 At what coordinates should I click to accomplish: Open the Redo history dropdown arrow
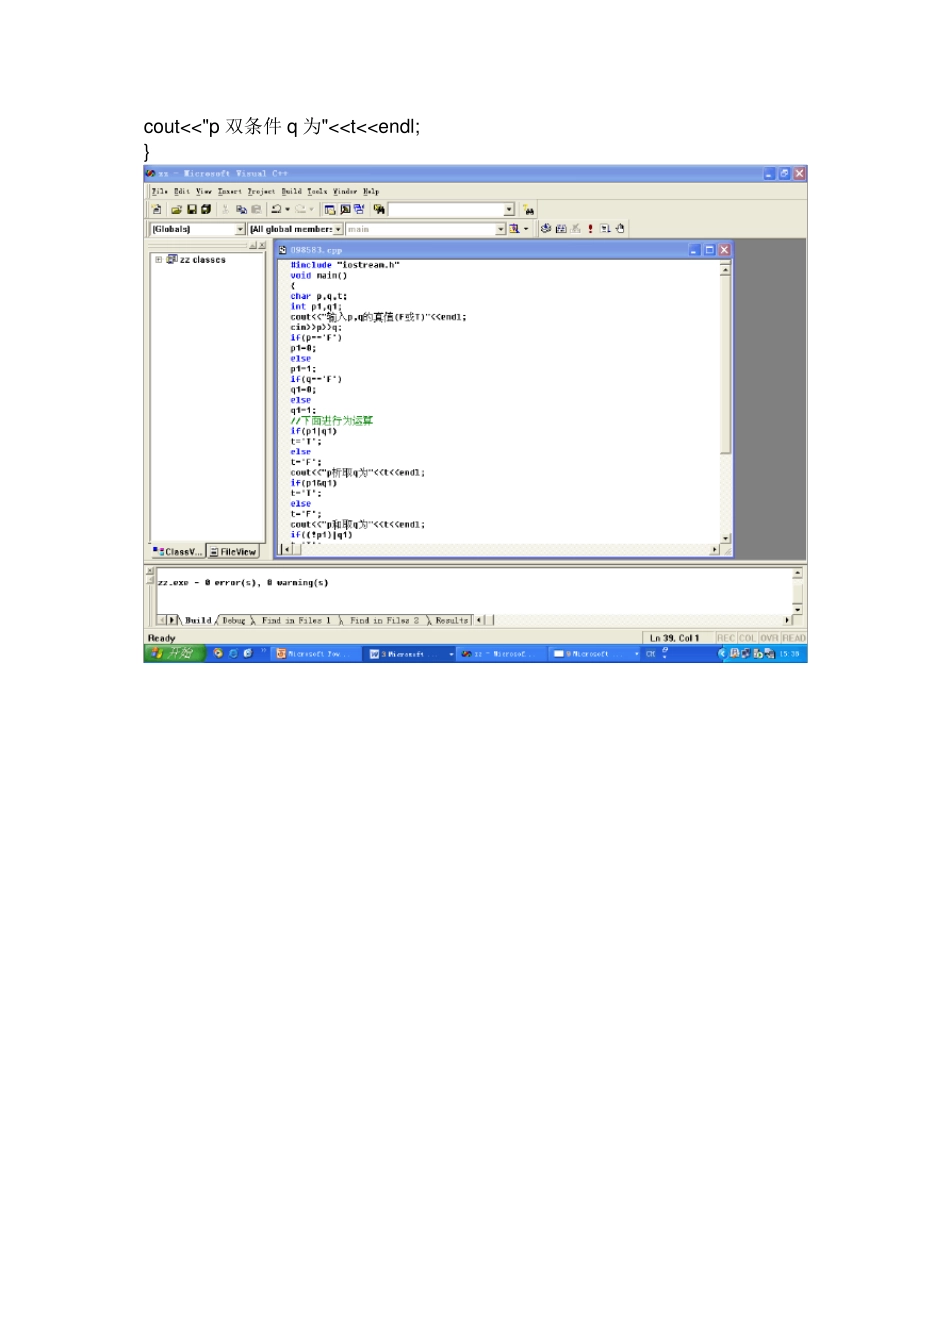311,209
